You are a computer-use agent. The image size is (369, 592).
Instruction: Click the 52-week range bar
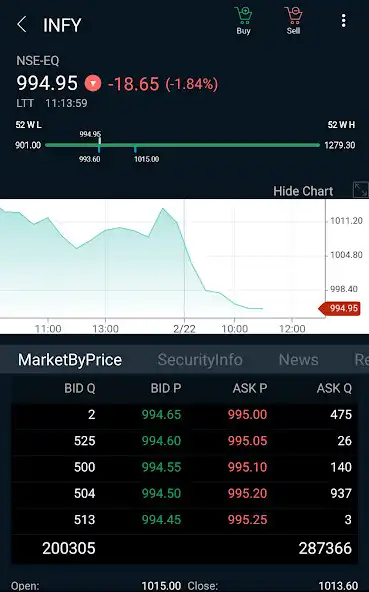pos(182,145)
